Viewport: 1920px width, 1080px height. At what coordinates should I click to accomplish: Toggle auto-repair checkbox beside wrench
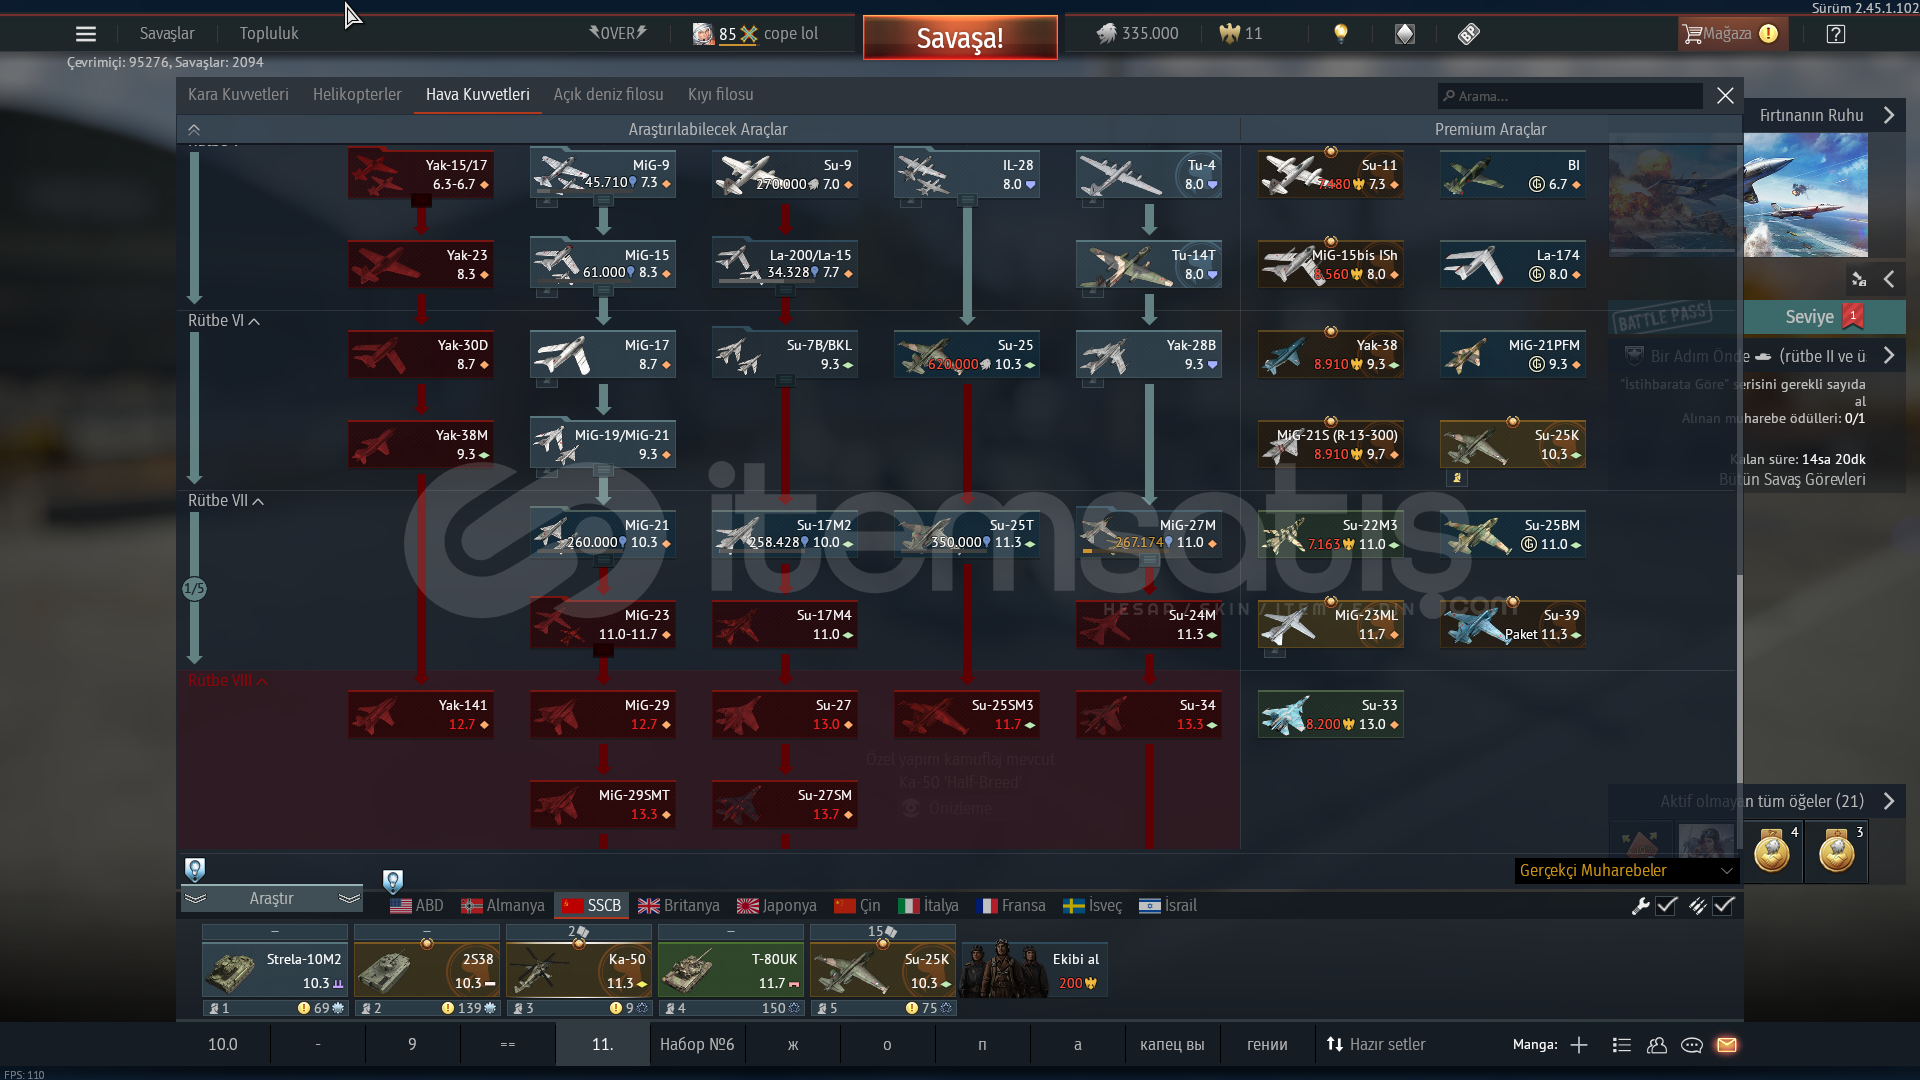pyautogui.click(x=1666, y=906)
